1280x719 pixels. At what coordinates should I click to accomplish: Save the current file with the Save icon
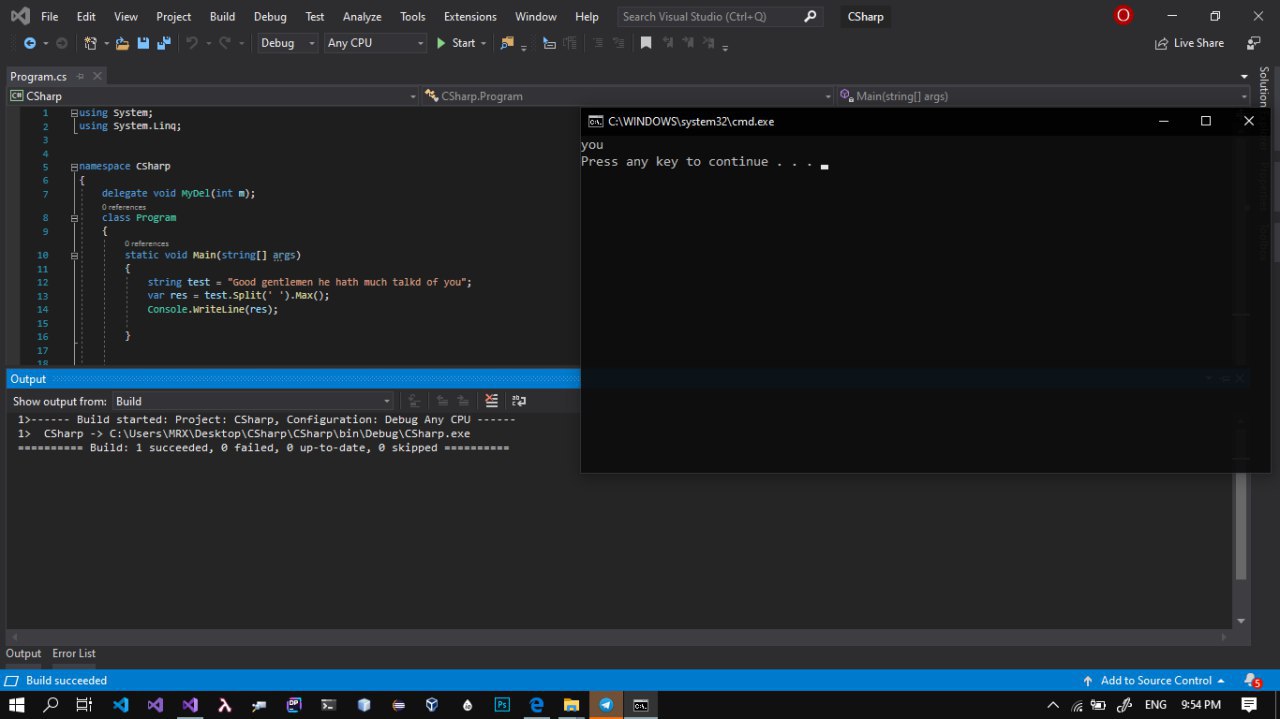(143, 43)
